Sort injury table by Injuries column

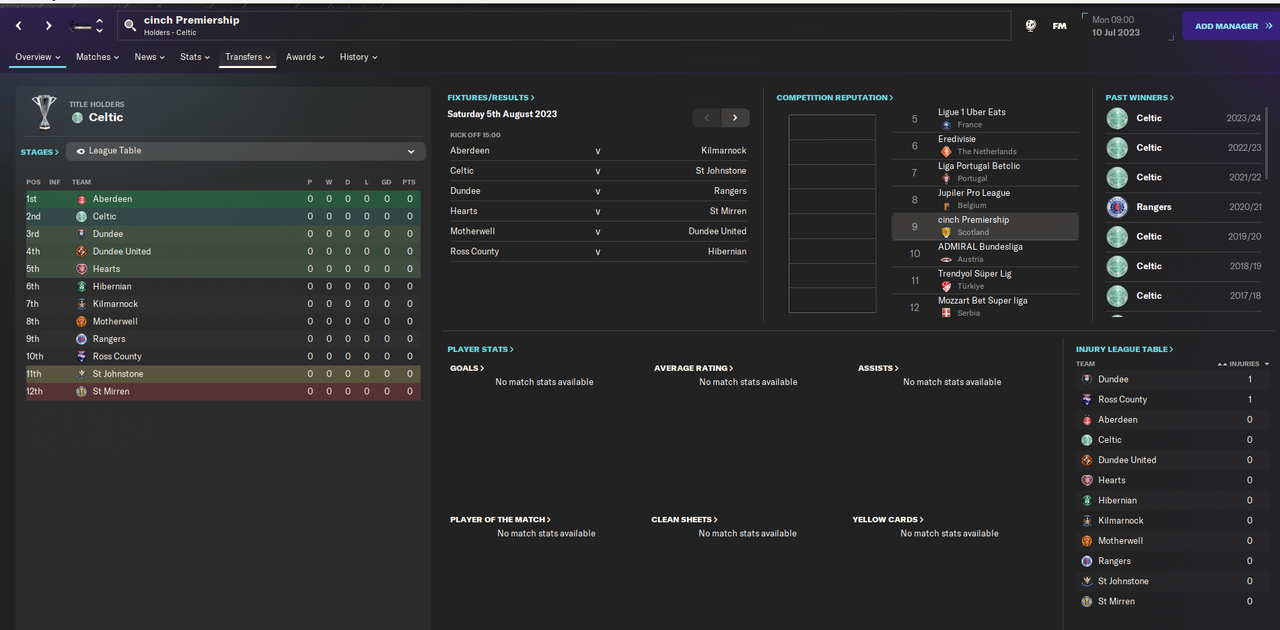click(1243, 364)
